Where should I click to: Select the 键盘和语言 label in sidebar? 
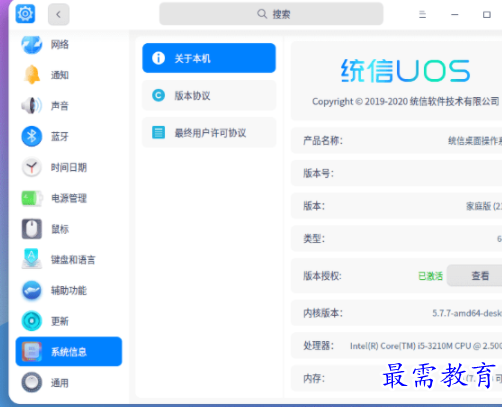[x=73, y=260]
